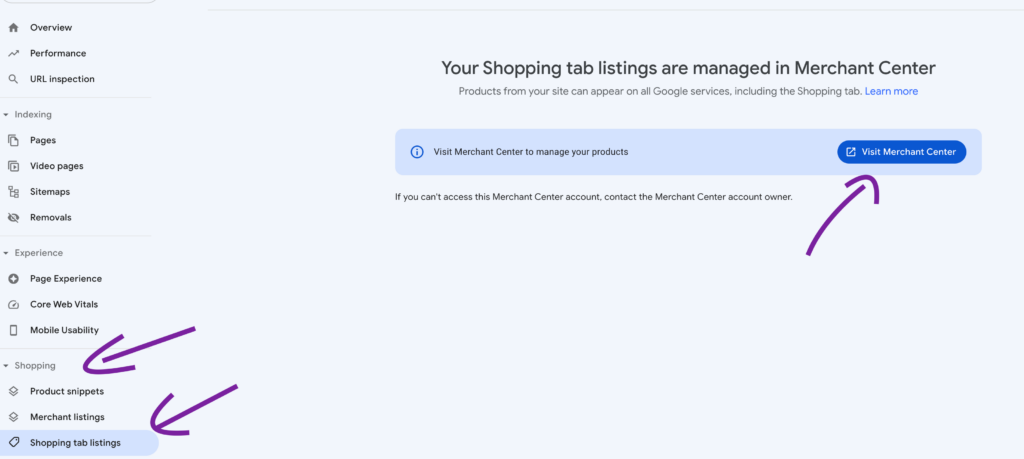Image resolution: width=1024 pixels, height=459 pixels.
Task: Click 'Products from your site can appear' subtitle
Action: 660,91
